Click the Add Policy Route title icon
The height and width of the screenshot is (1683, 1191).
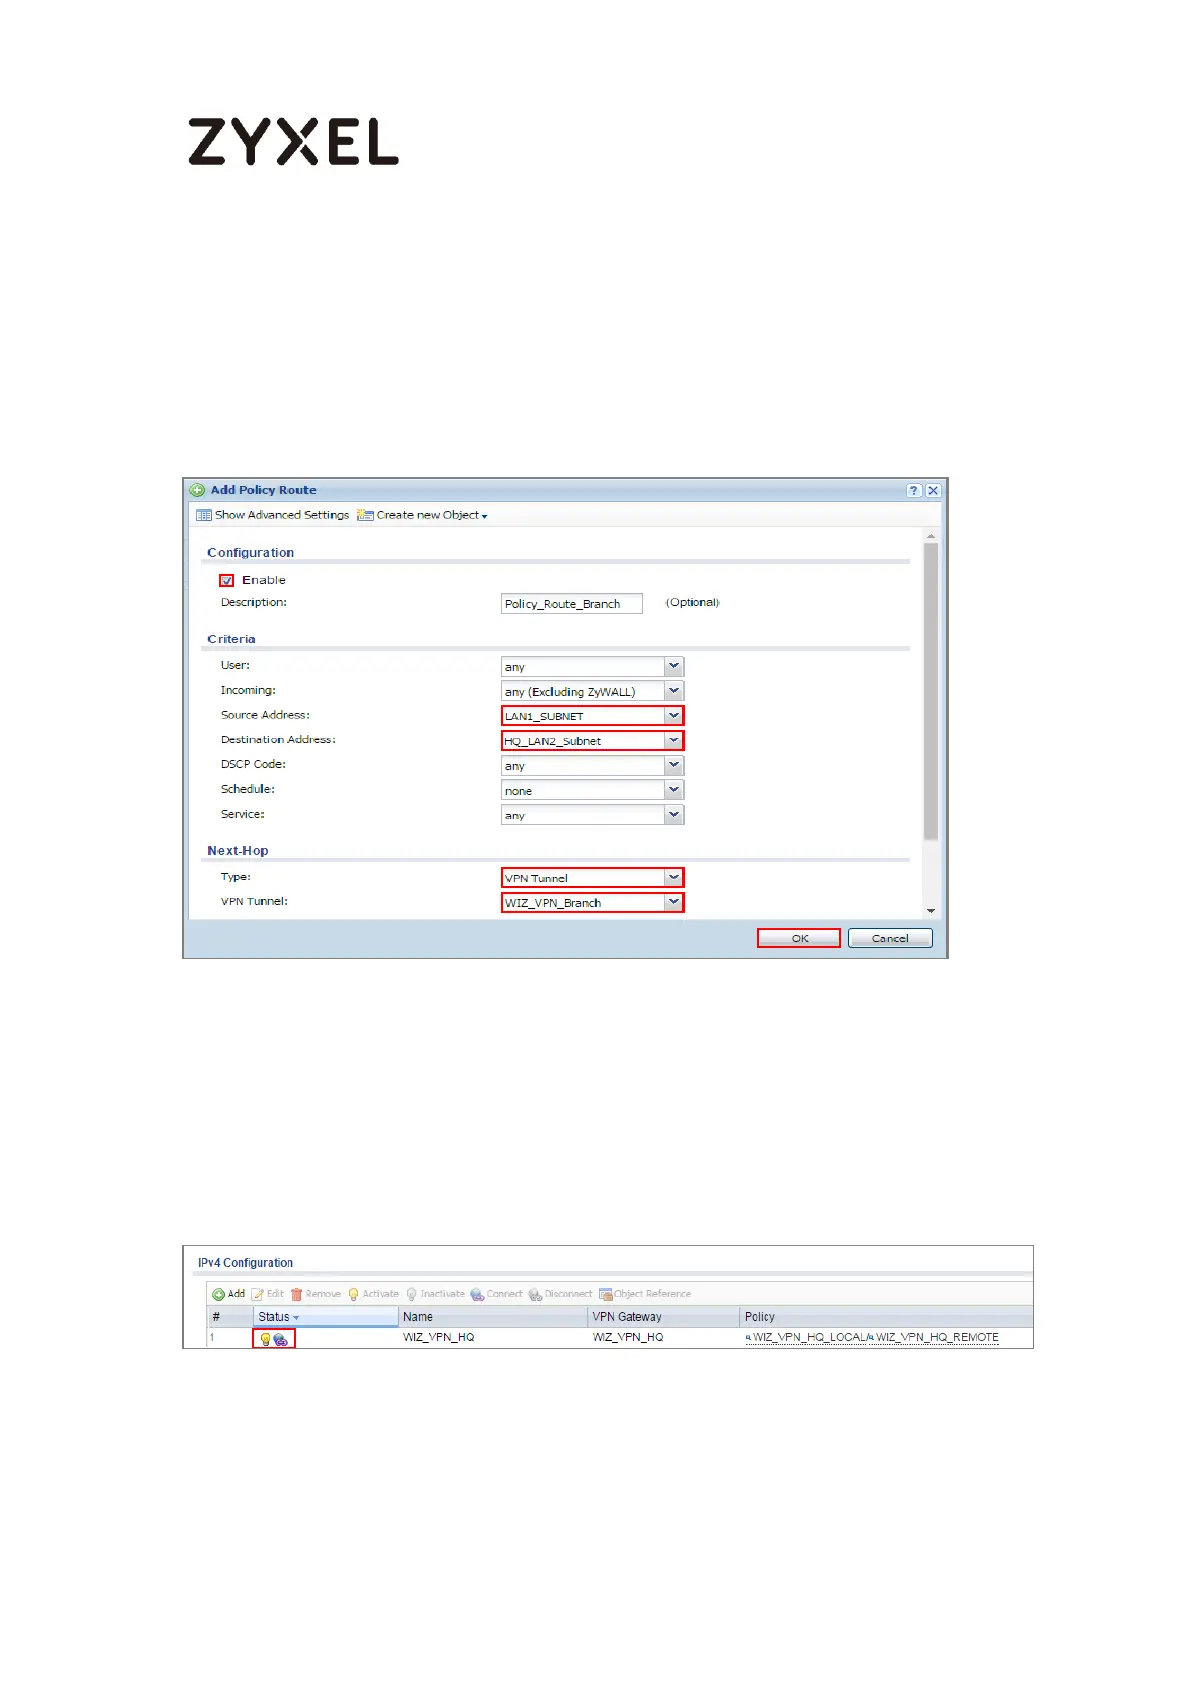point(197,490)
